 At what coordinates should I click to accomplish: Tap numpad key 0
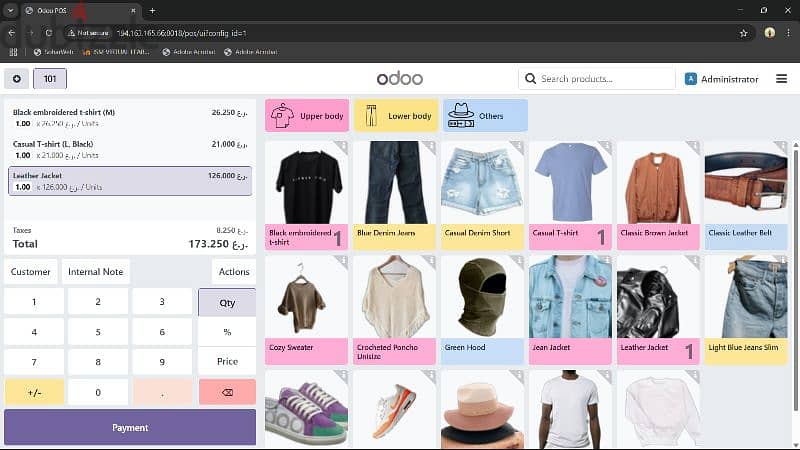click(98, 392)
